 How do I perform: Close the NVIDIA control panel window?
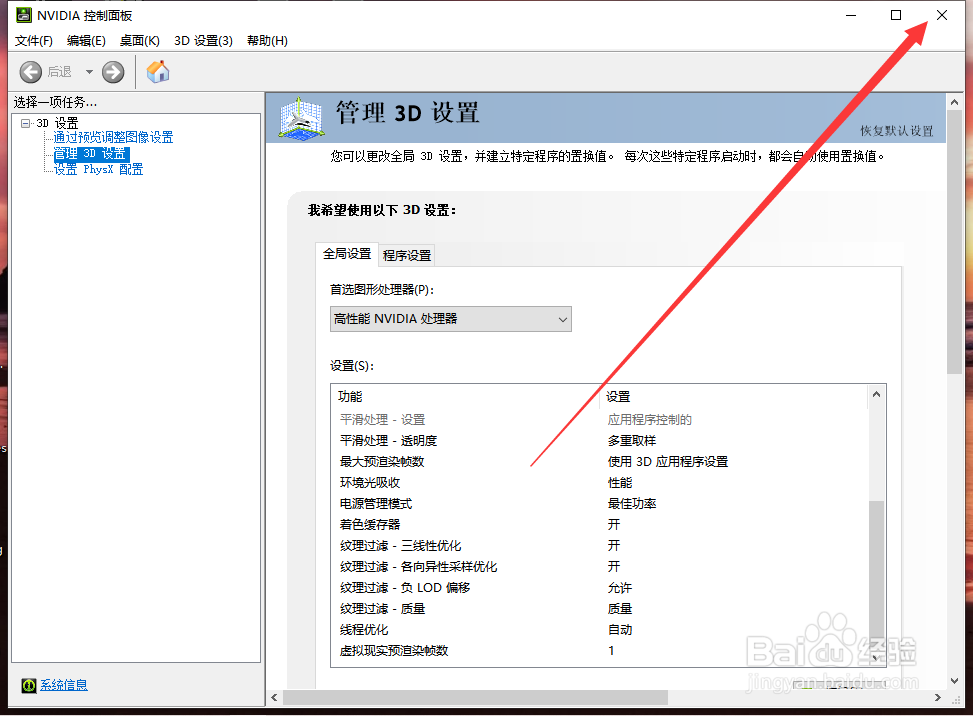941,15
